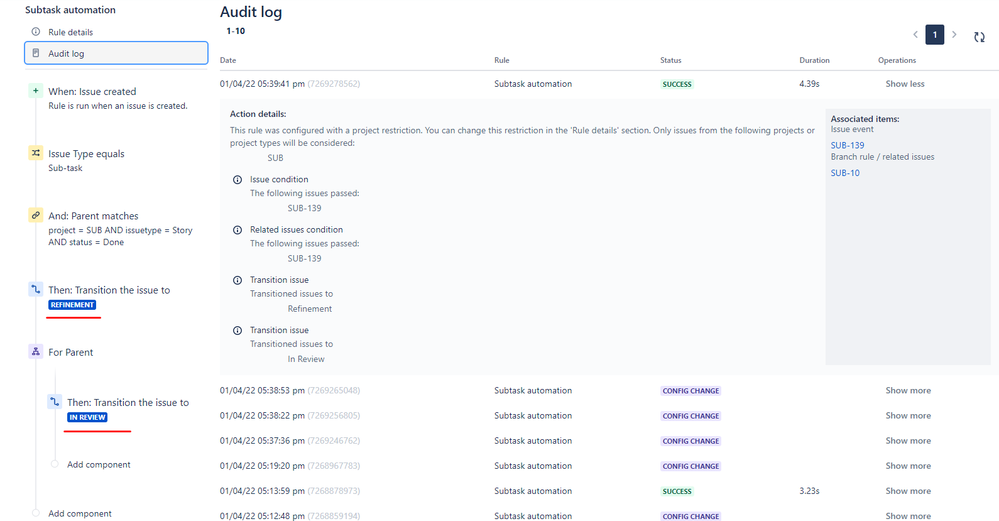Click the Subtask automation sidebar title

[x=70, y=10]
